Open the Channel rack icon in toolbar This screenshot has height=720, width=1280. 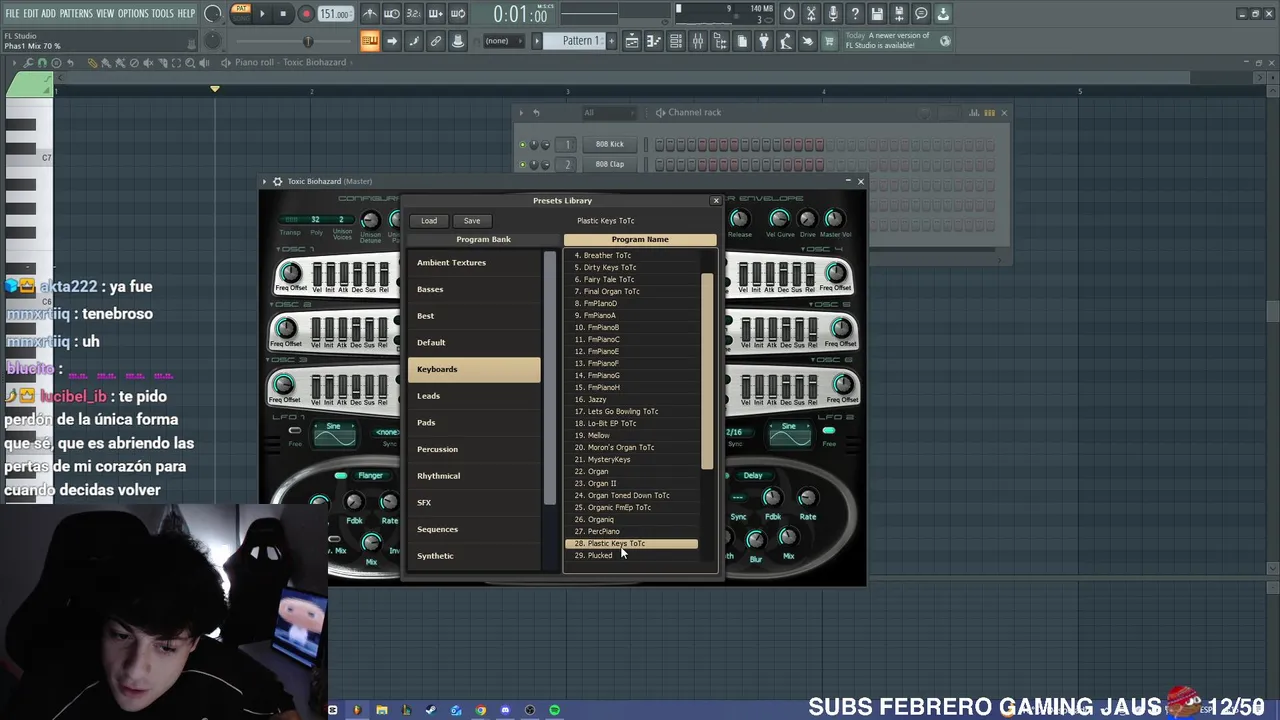676,41
